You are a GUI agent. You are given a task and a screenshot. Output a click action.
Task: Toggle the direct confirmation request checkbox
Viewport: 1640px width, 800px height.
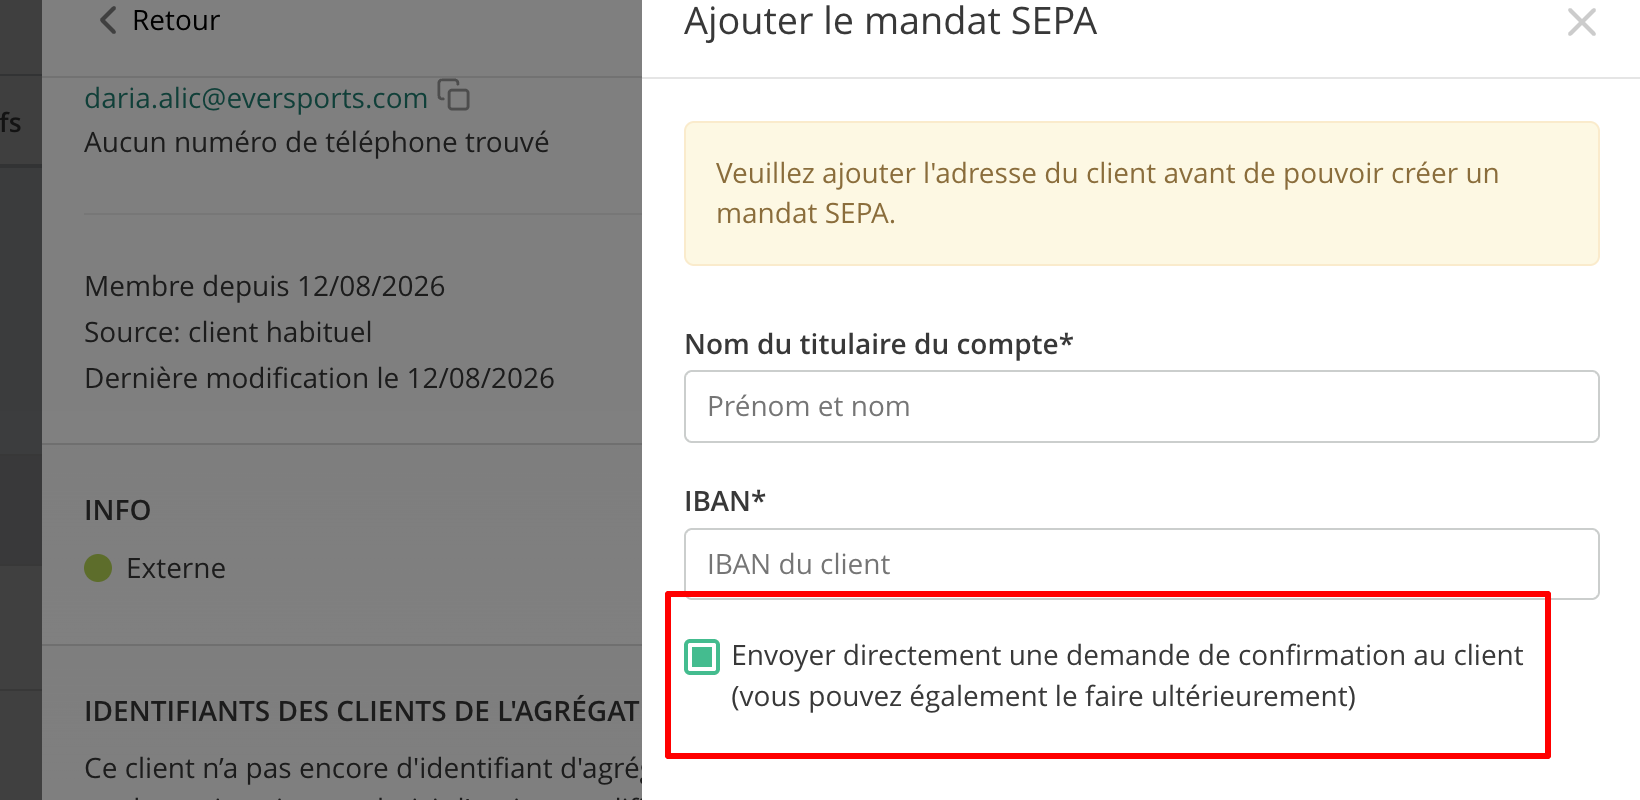coord(702,657)
